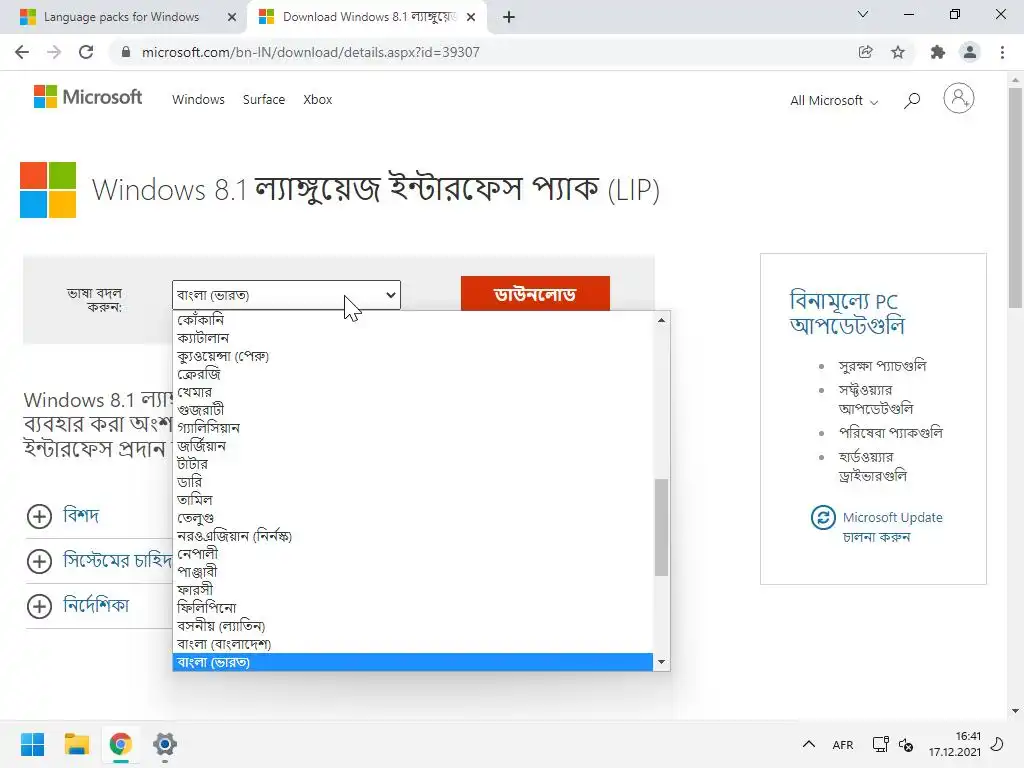This screenshot has height=768, width=1024.
Task: Expand the সিস্টেমের চাহিদা section
Action: click(x=99, y=560)
